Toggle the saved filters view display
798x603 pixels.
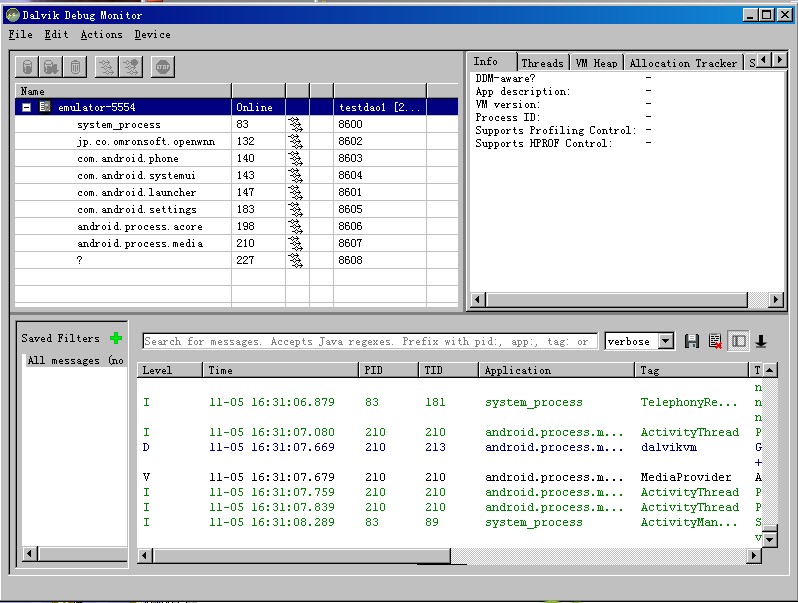pos(738,341)
